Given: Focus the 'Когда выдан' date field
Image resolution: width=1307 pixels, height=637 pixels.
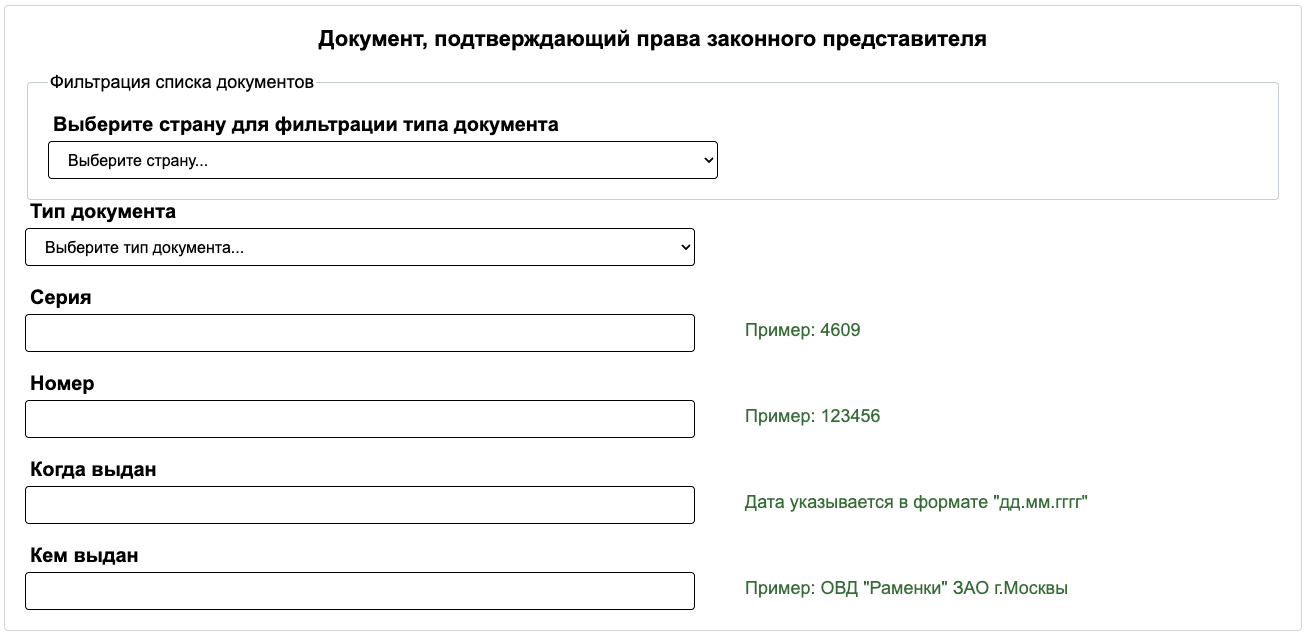Looking at the screenshot, I should pyautogui.click(x=359, y=504).
